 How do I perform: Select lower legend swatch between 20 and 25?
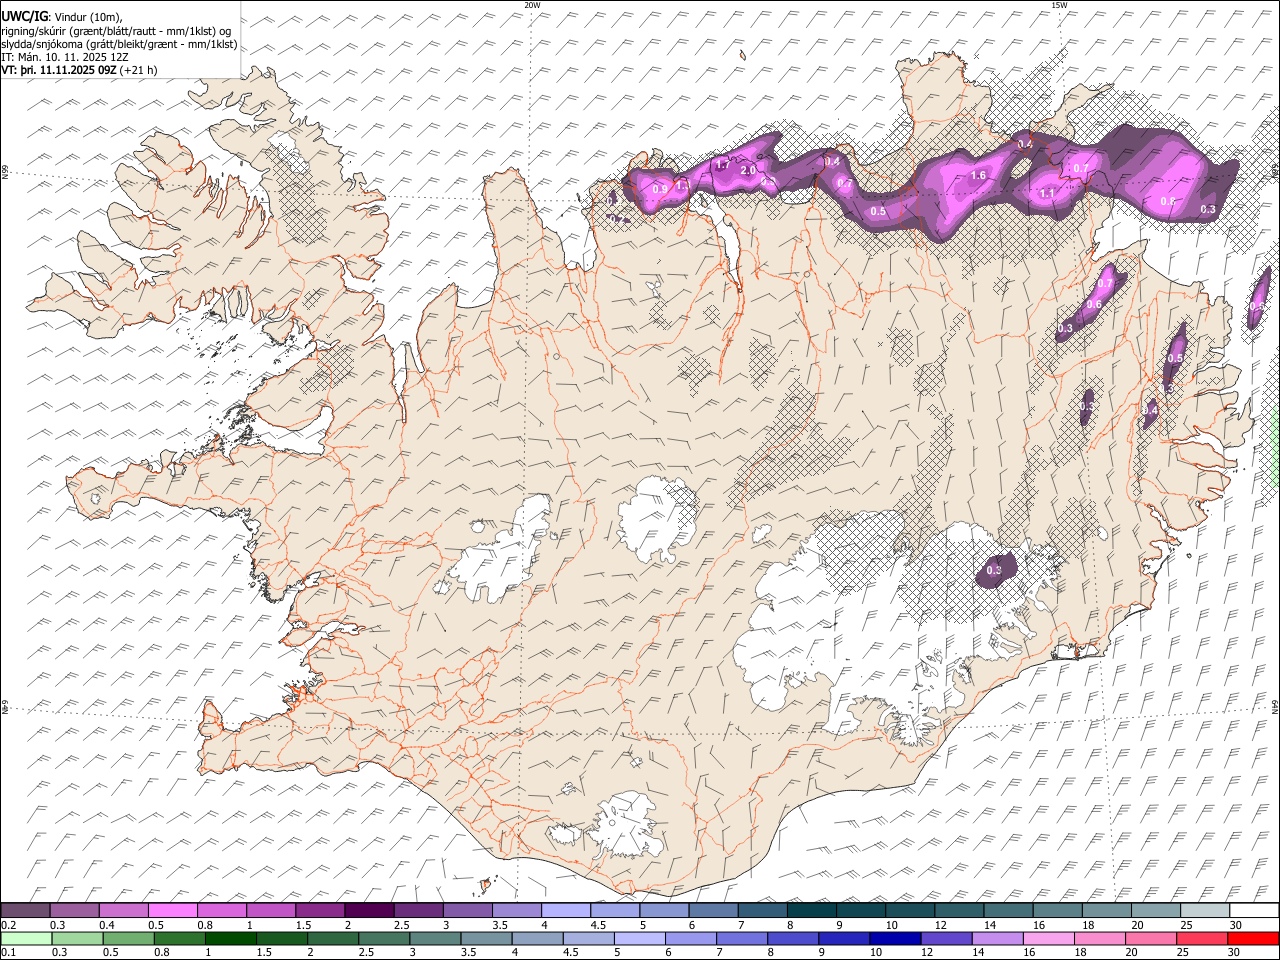(1153, 938)
